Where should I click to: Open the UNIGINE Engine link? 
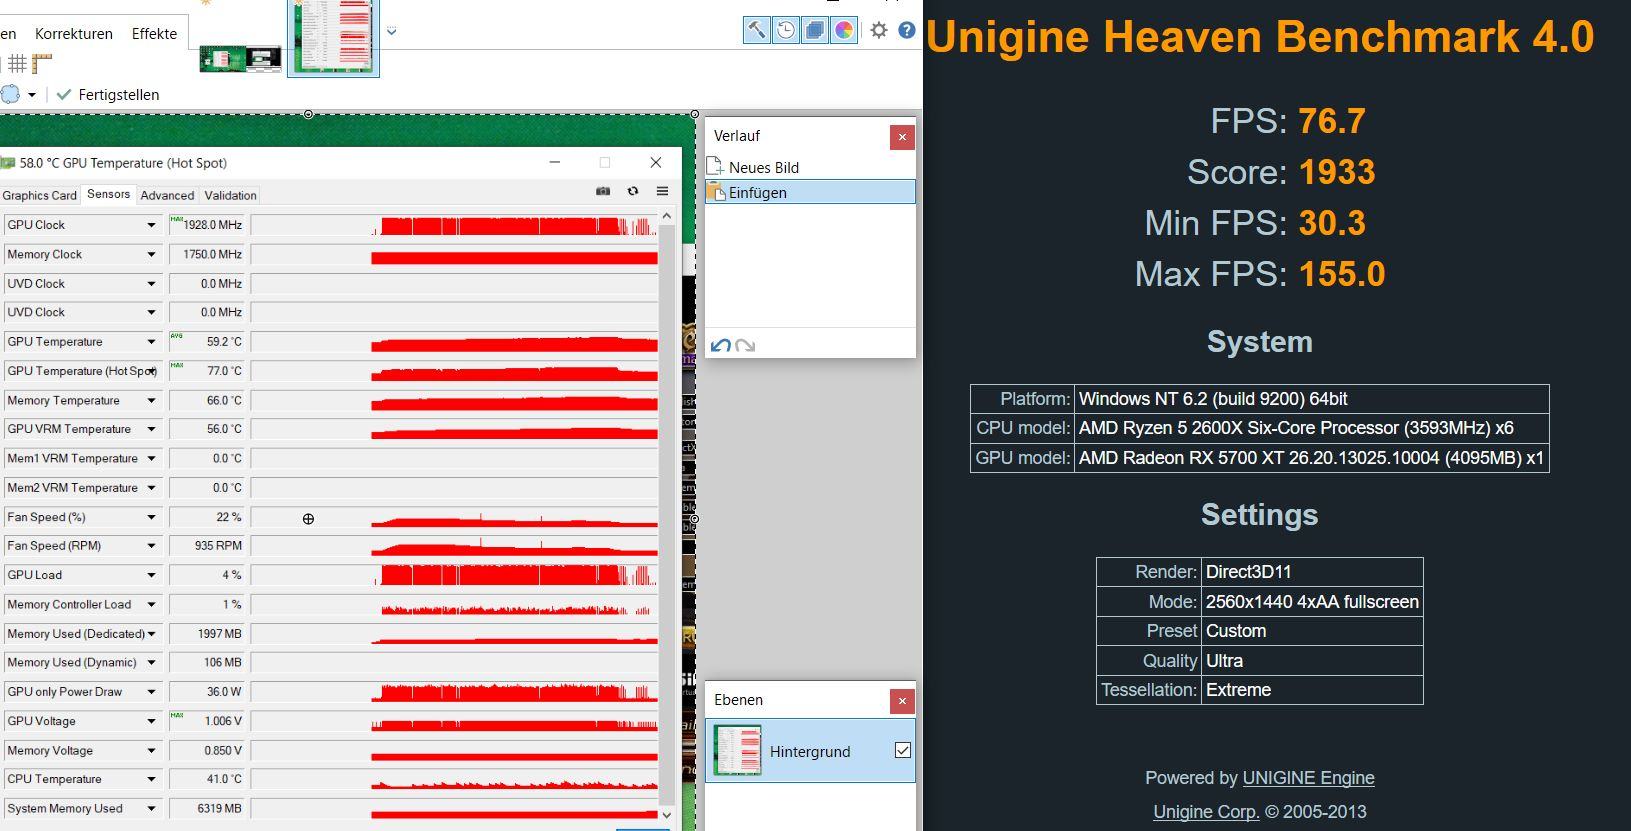[x=1308, y=778]
